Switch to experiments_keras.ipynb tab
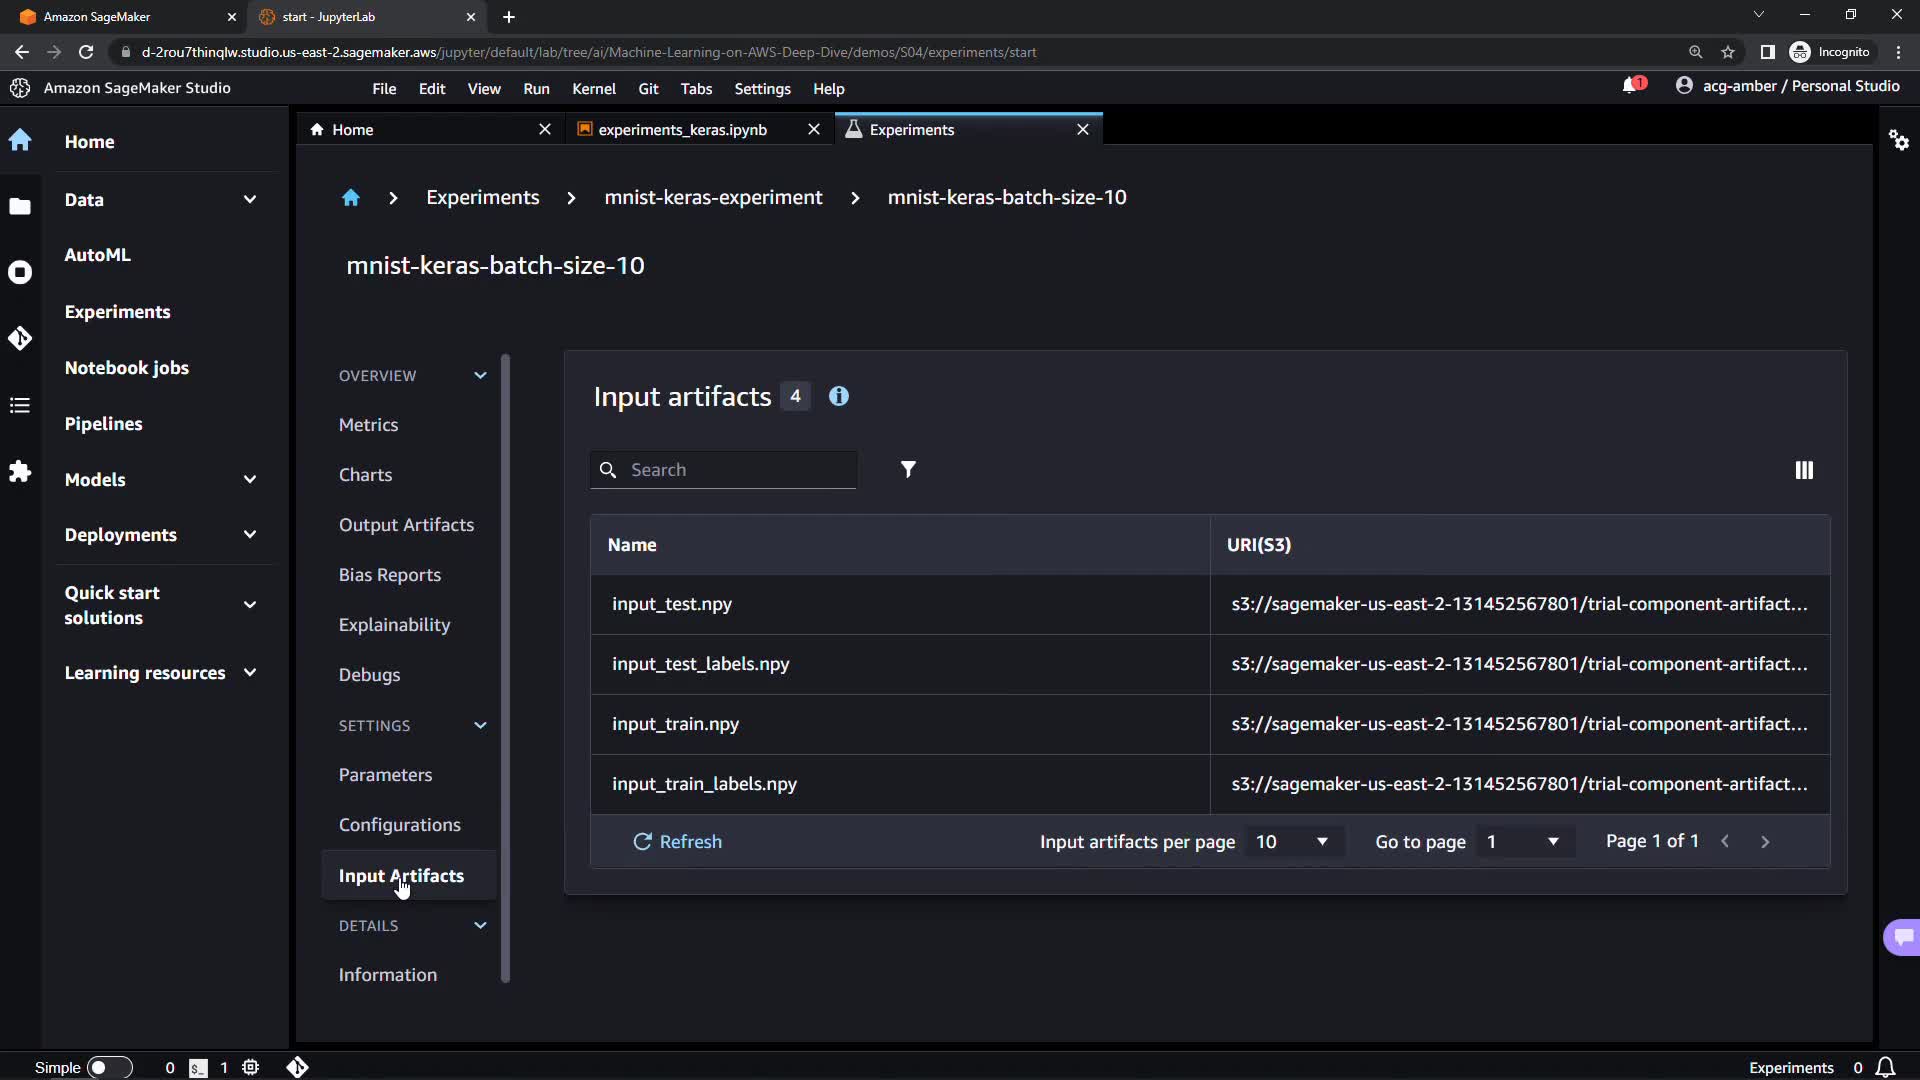This screenshot has width=1920, height=1080. (x=682, y=130)
